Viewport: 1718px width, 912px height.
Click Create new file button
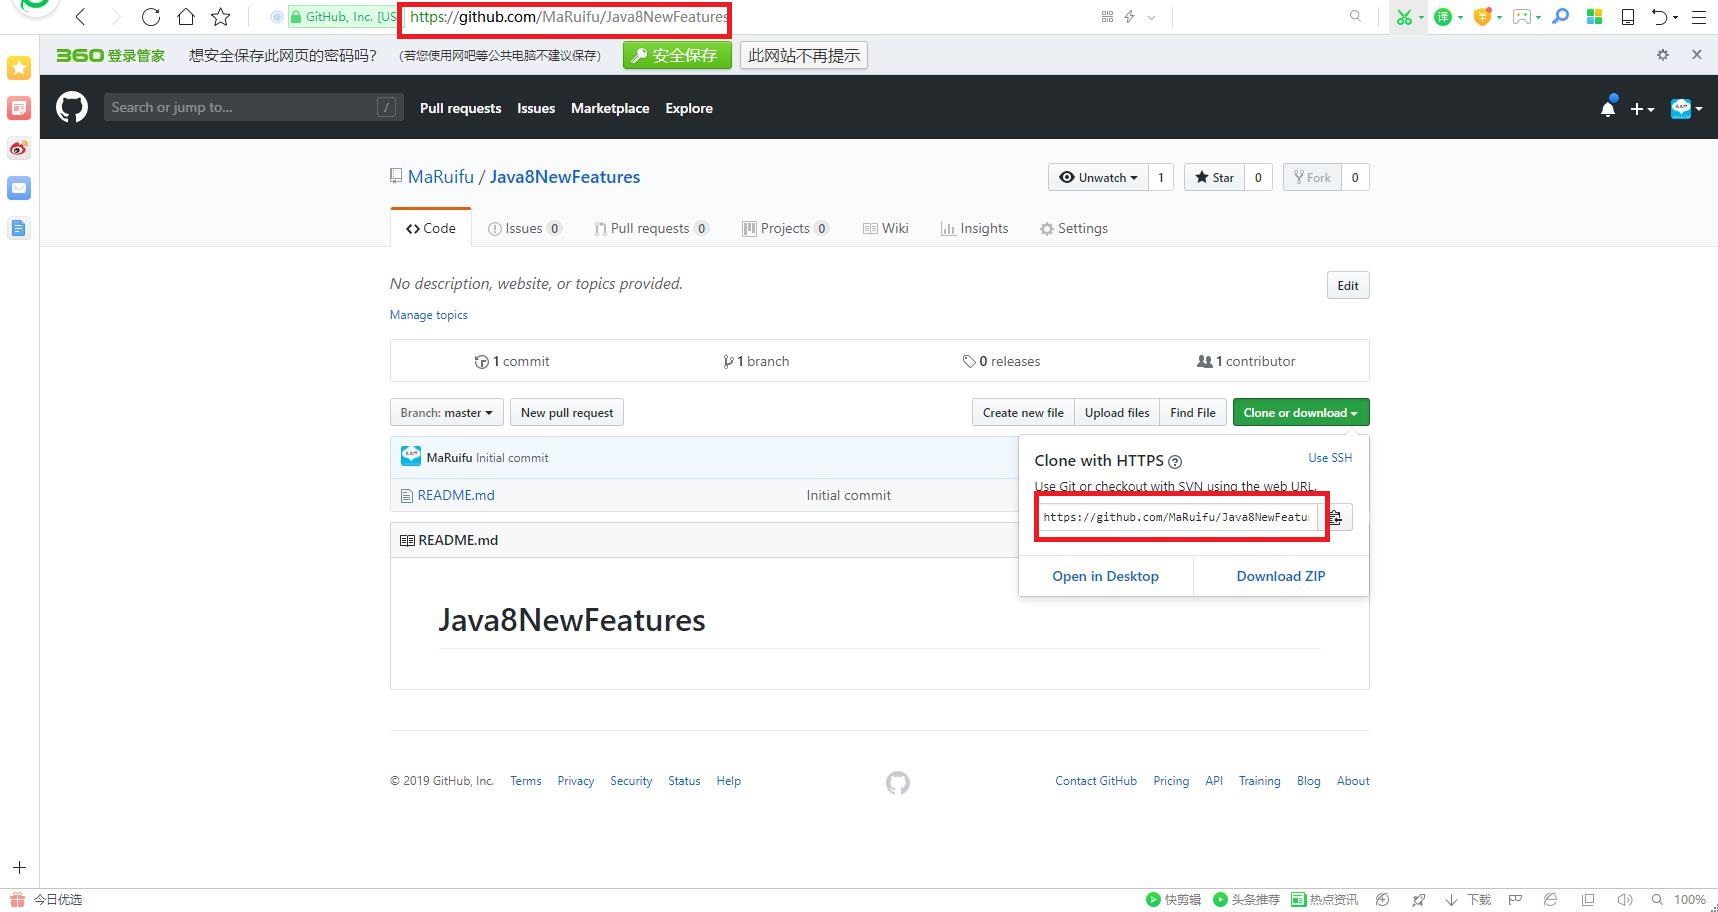coord(1023,412)
